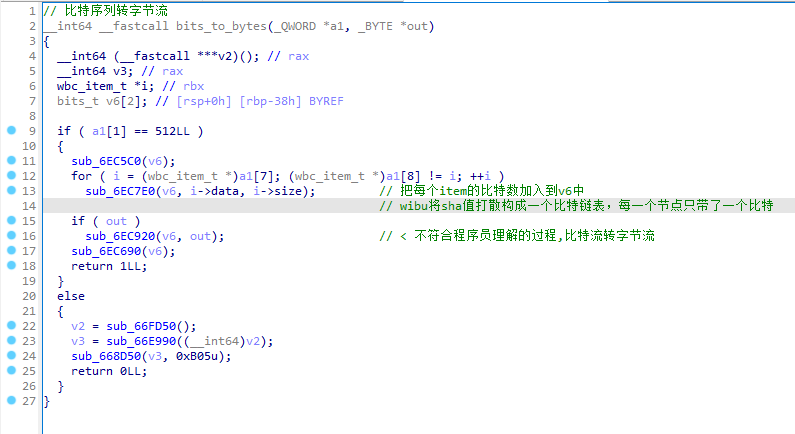This screenshot has width=795, height=434.
Task: Toggle breakpoint dot beside sub_6EC920 call
Action: 11,235
